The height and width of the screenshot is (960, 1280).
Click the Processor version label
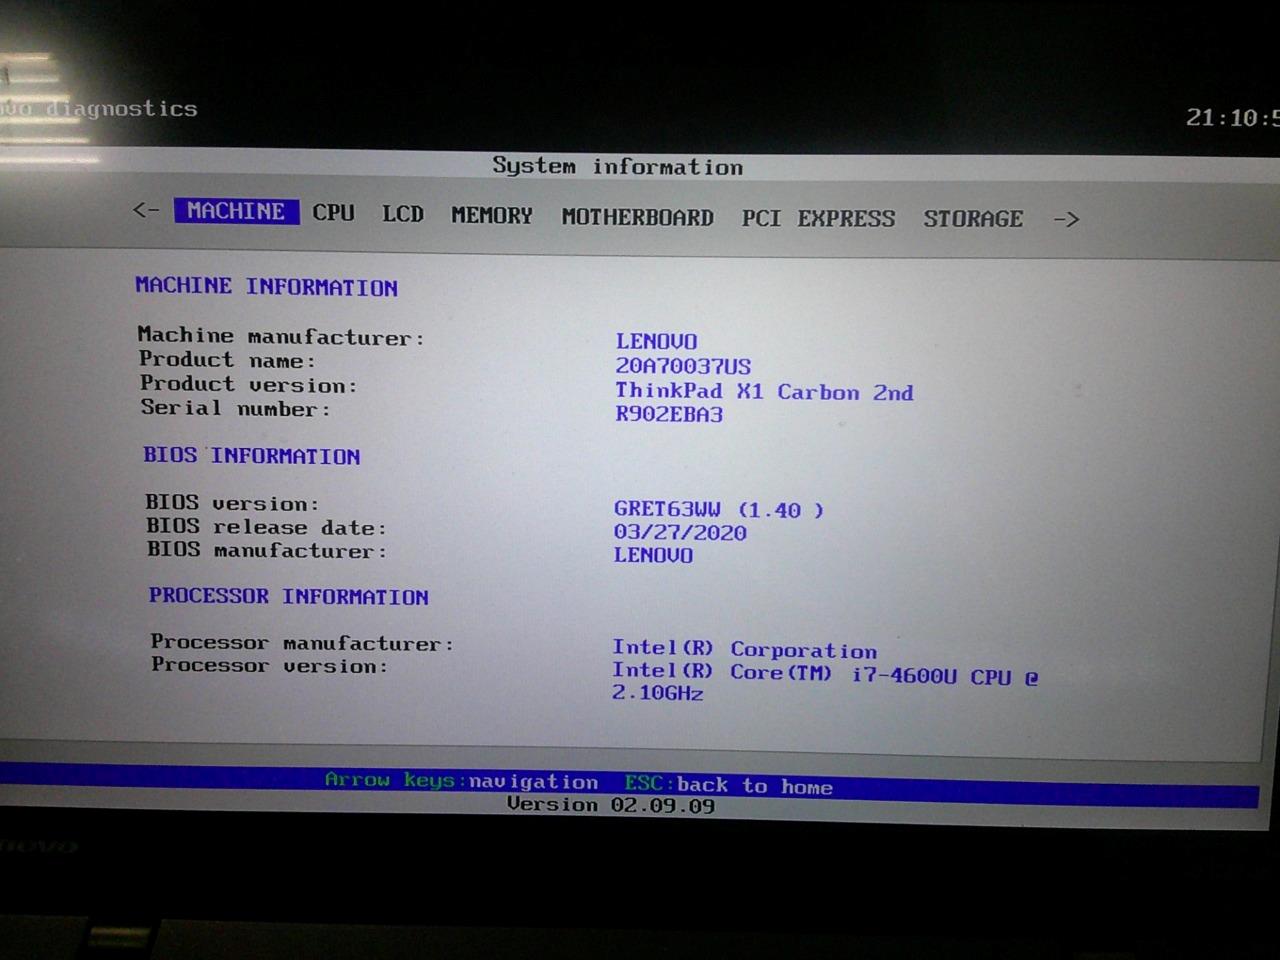(270, 666)
